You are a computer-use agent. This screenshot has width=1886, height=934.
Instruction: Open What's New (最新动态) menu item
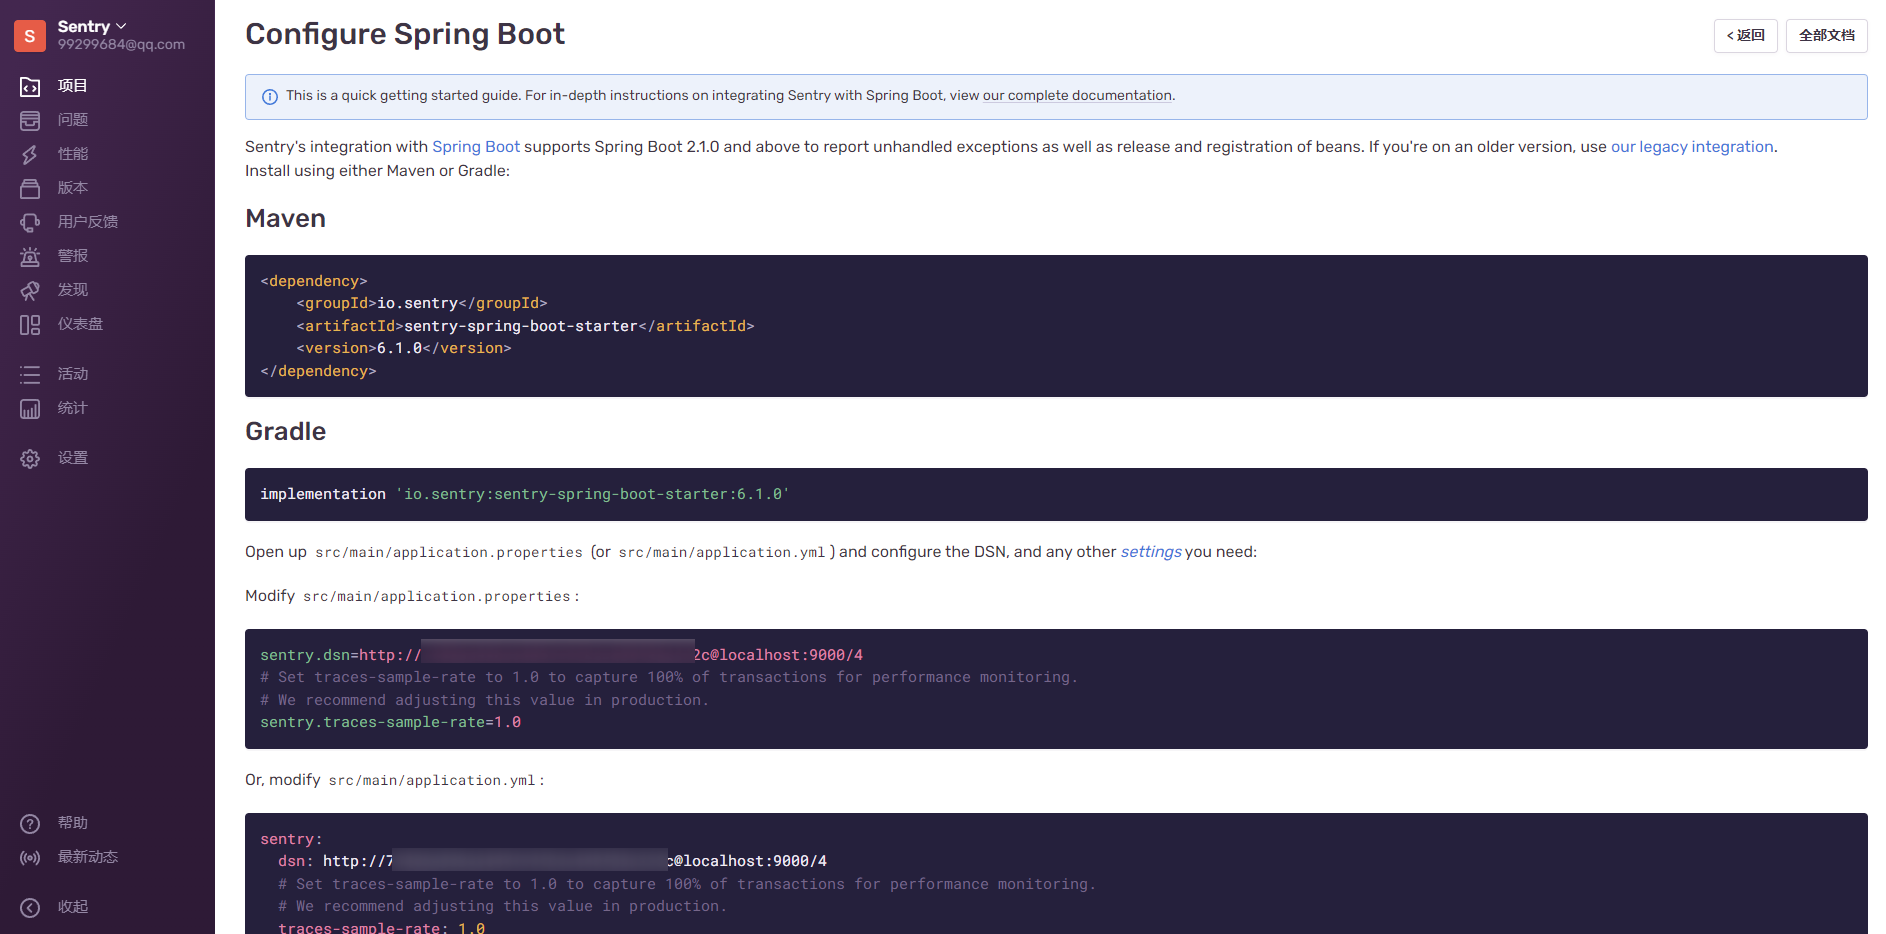point(87,857)
